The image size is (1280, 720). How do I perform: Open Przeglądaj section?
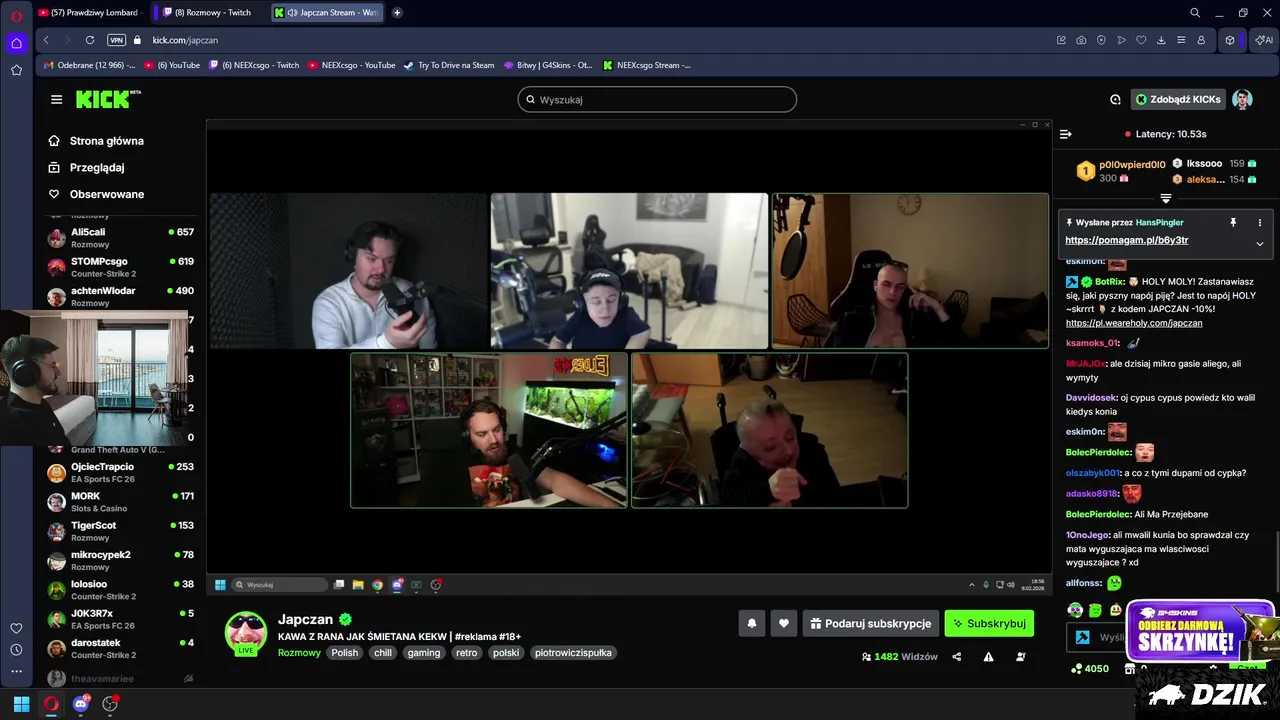coord(87,168)
